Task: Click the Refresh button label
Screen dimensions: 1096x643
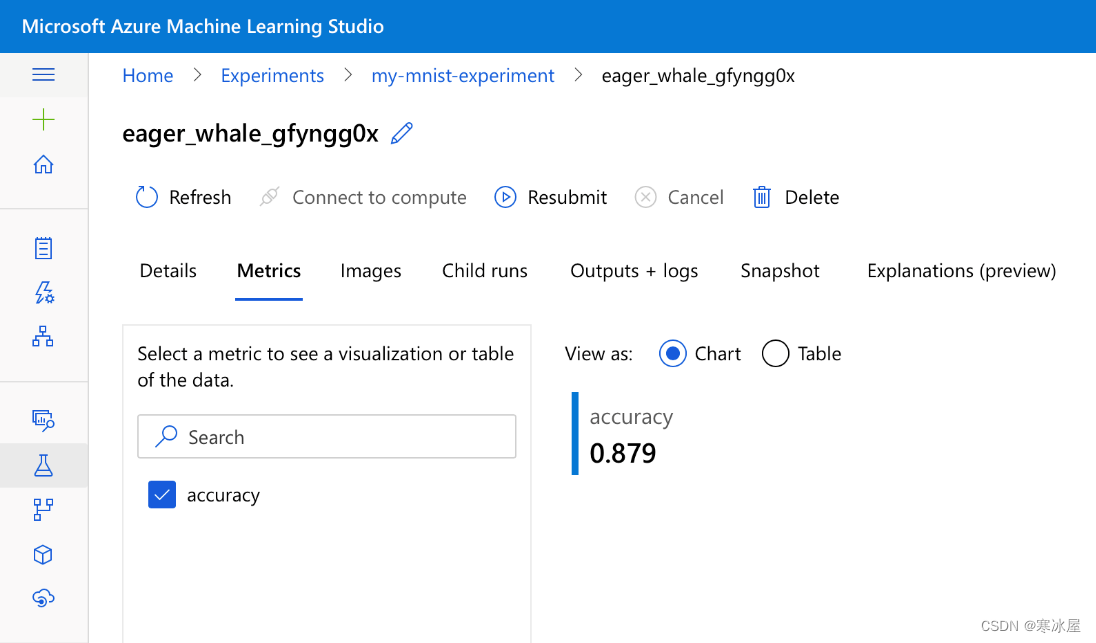Action: [x=200, y=197]
